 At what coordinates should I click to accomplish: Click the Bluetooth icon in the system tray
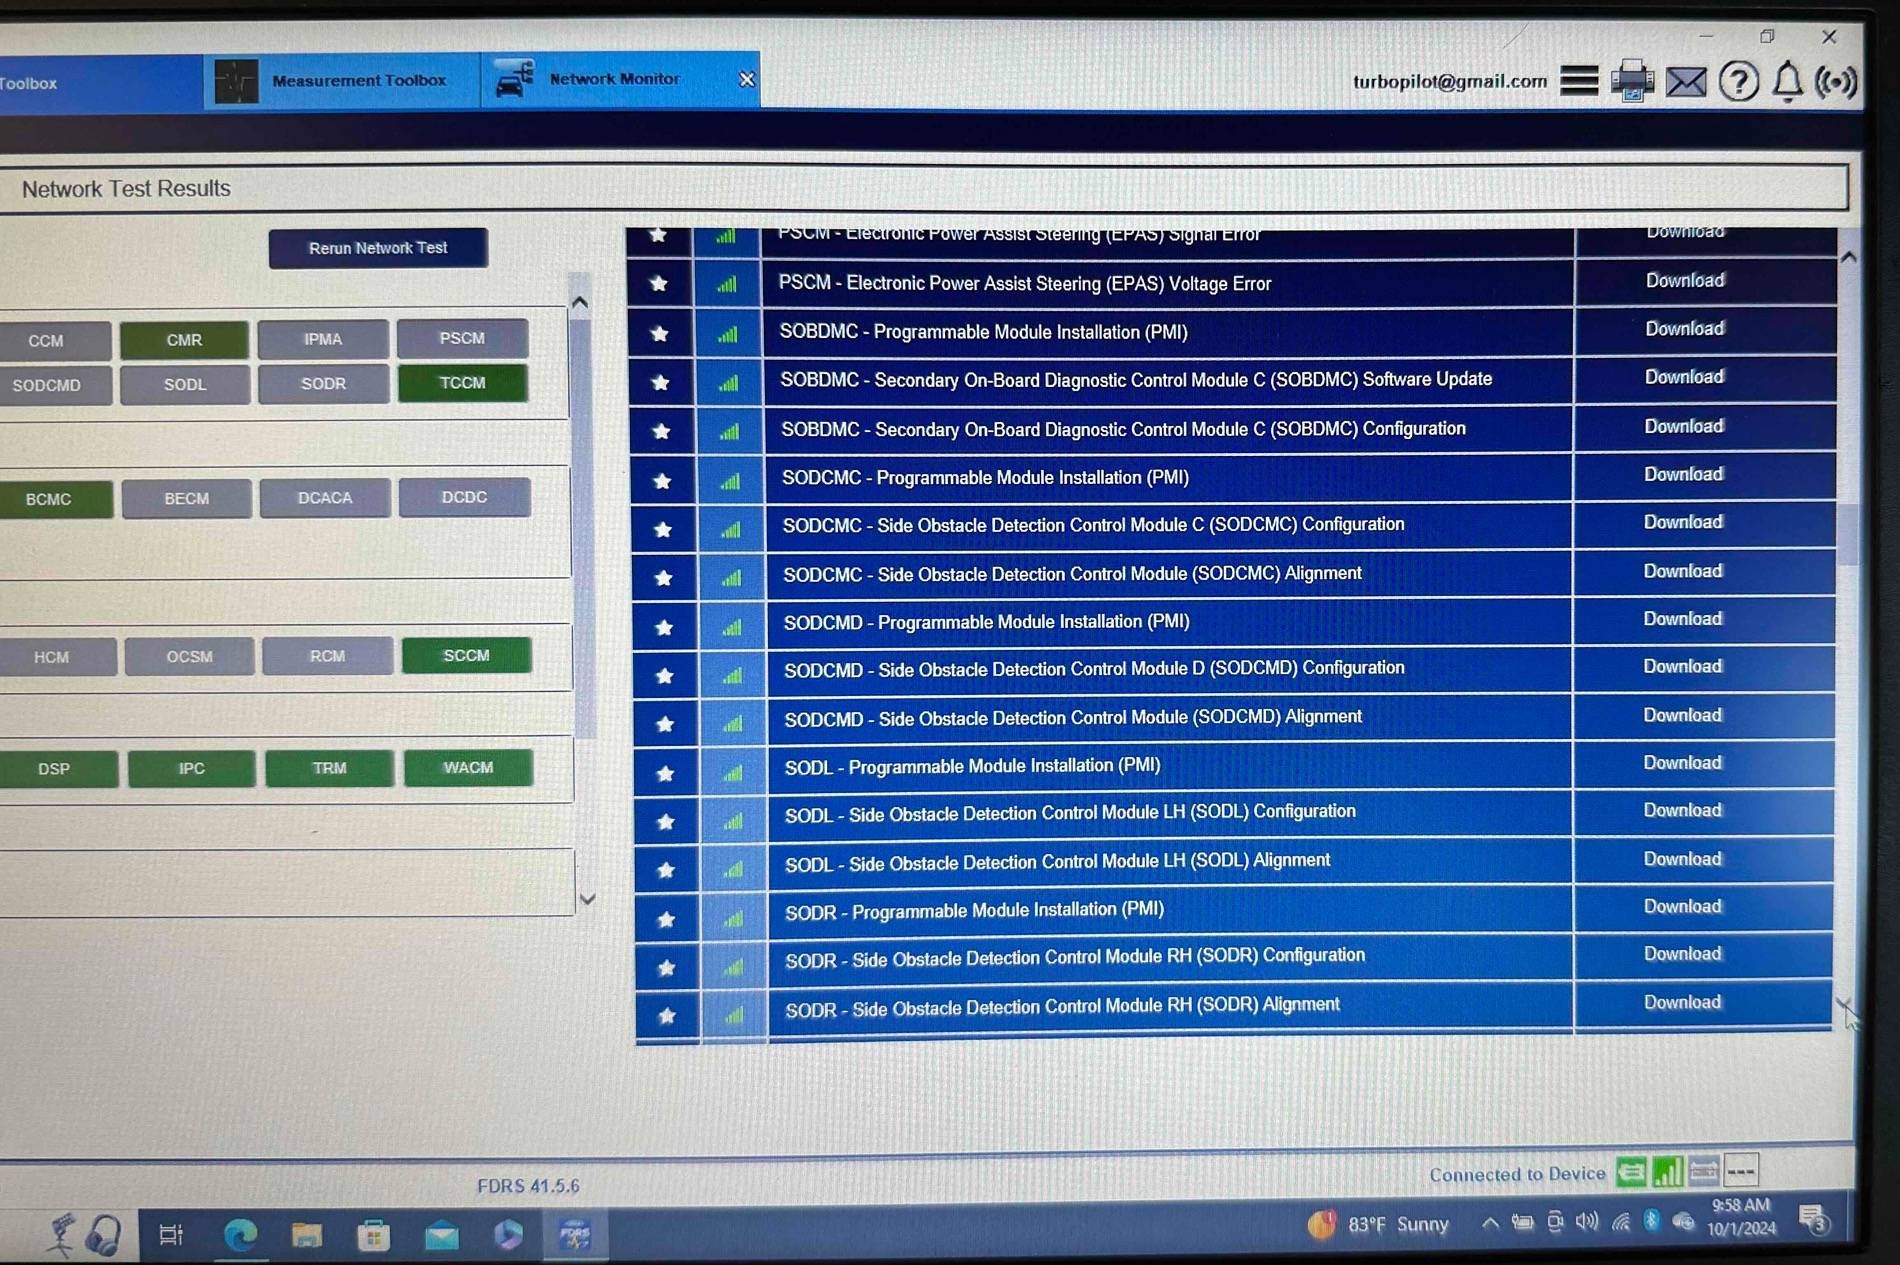tap(1652, 1222)
